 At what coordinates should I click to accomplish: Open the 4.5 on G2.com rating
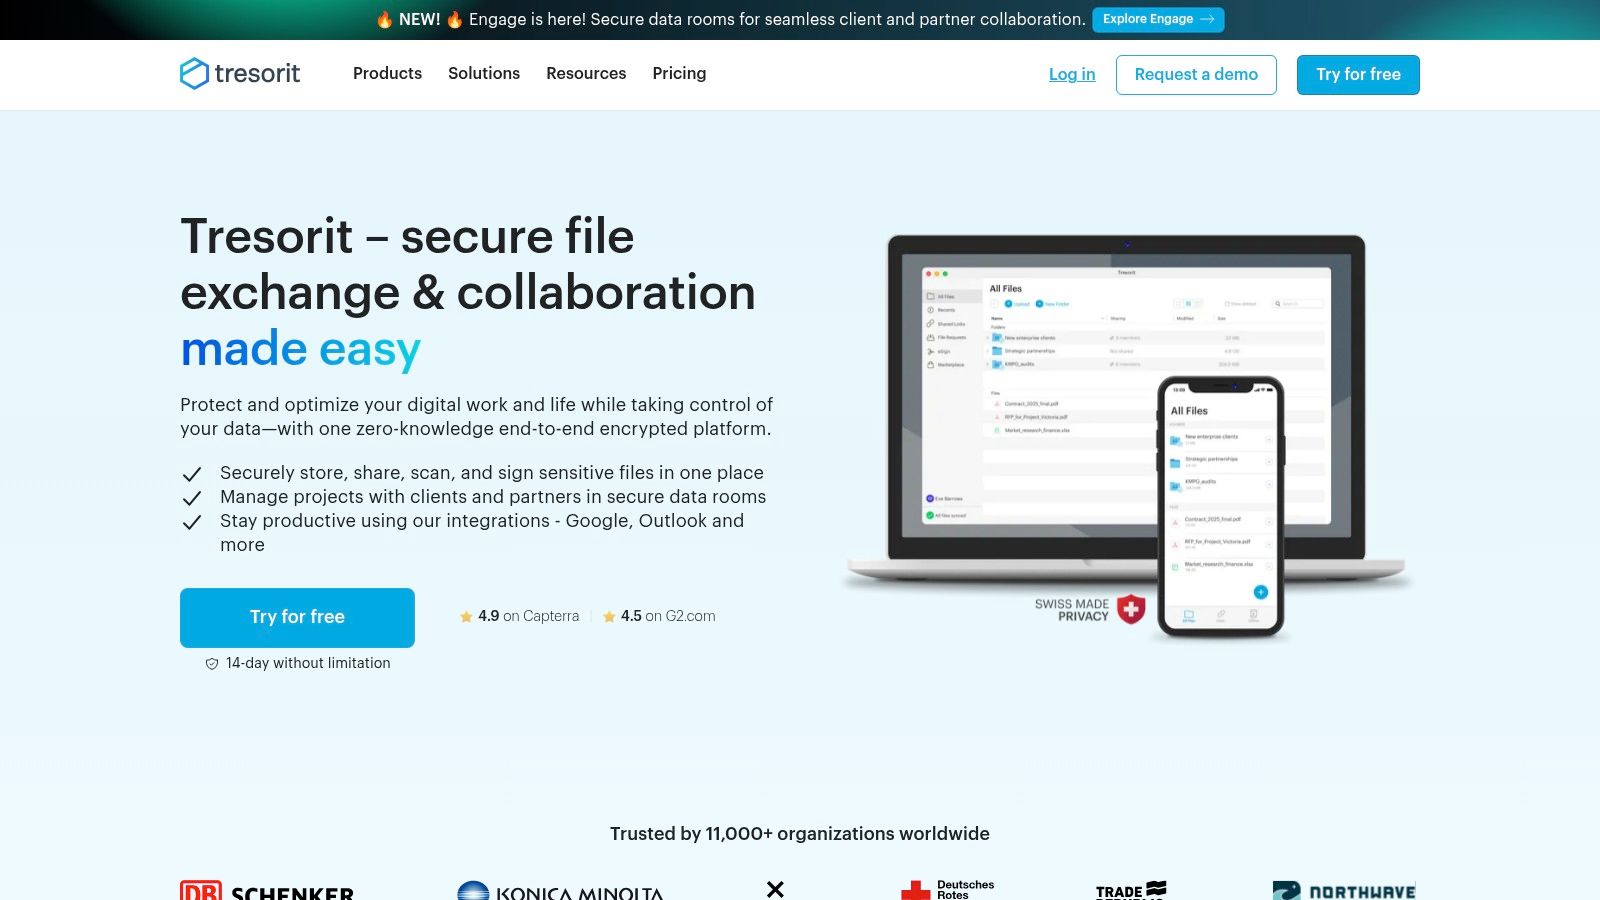coord(659,616)
